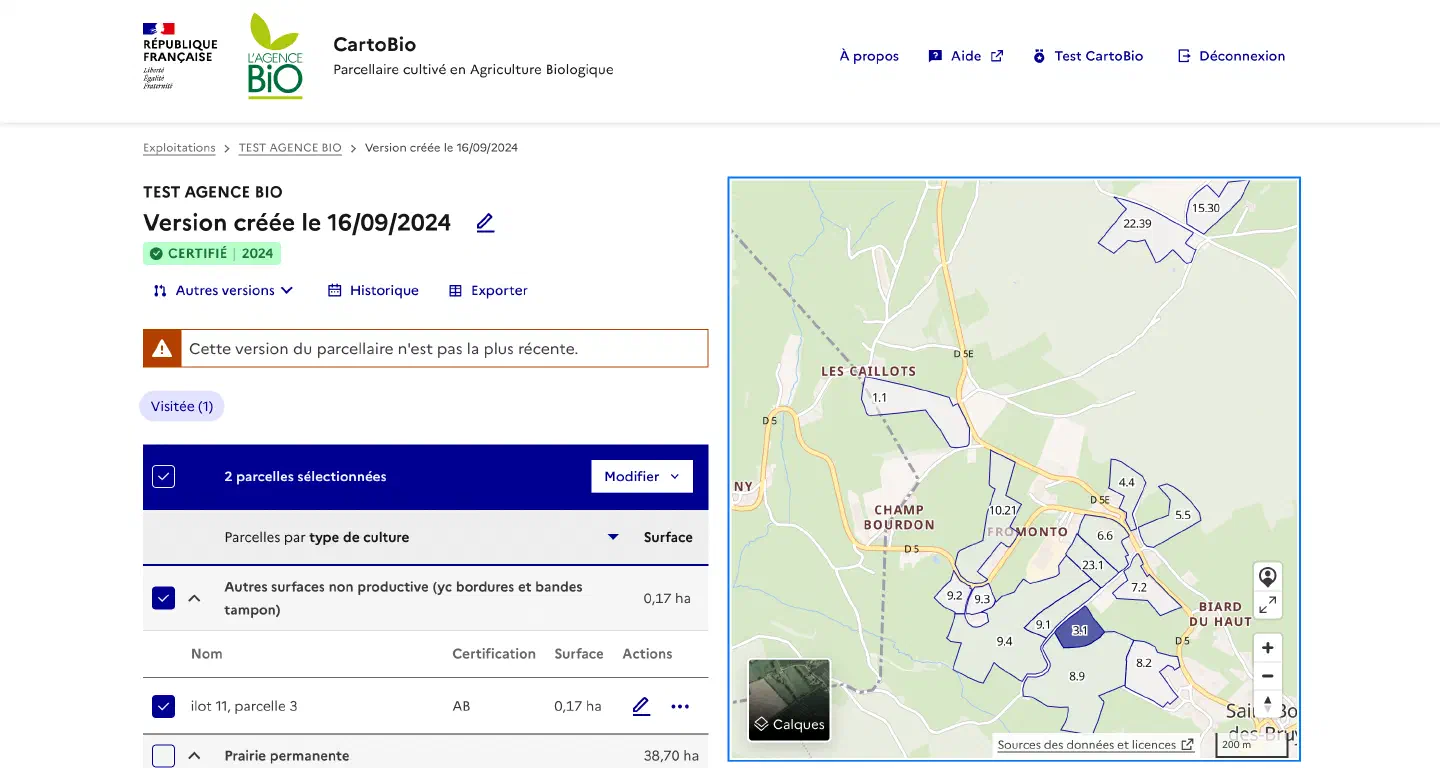Click the CERTIFIÉ 2024 badge
Image resolution: width=1440 pixels, height=768 pixels.
pos(212,254)
